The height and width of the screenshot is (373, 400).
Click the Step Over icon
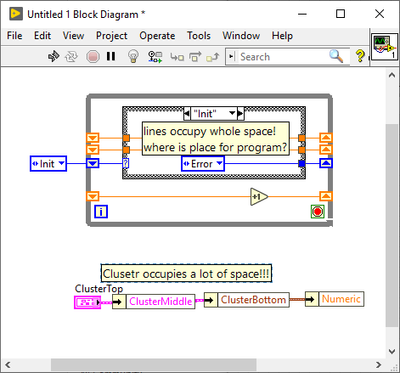(x=195, y=57)
